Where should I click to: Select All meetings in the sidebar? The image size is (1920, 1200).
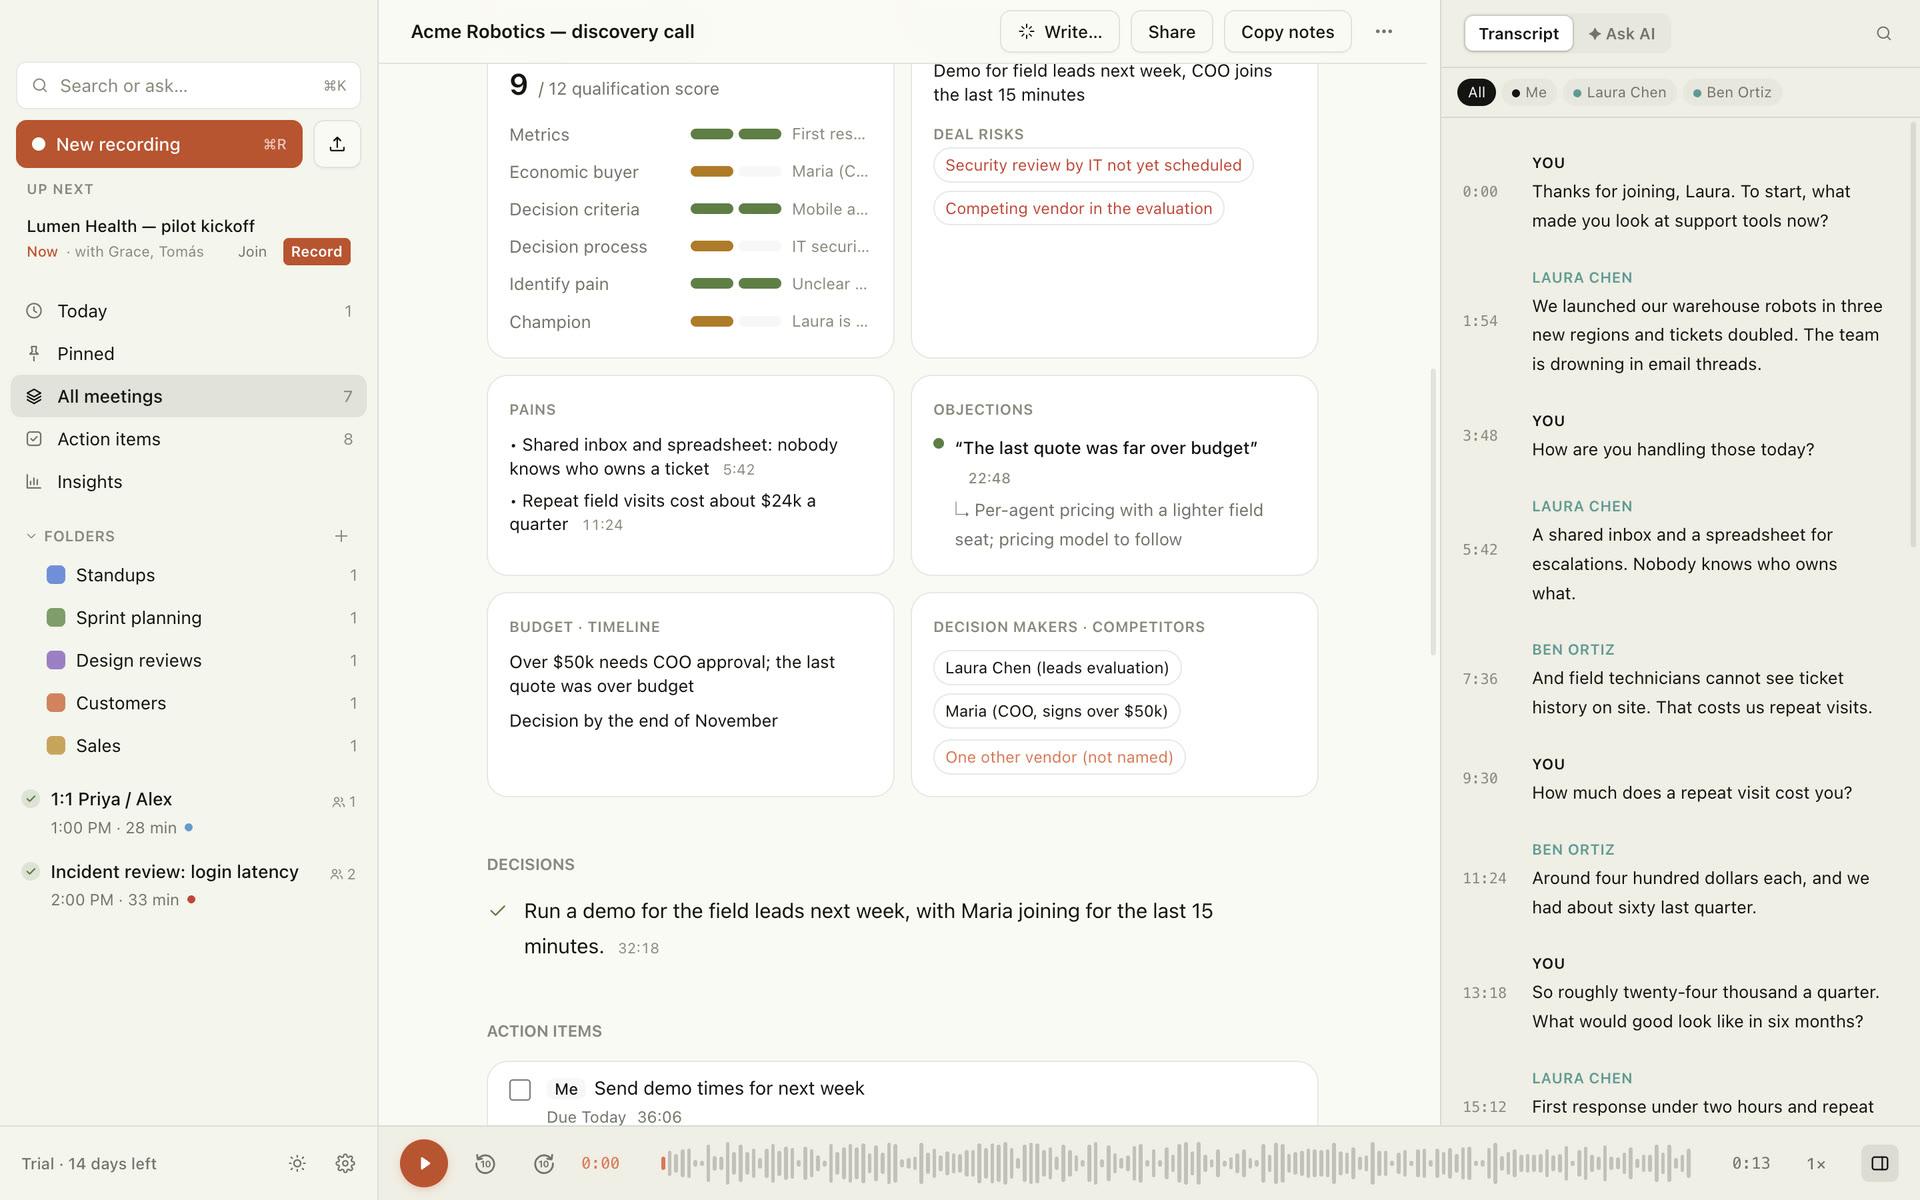tap(188, 396)
